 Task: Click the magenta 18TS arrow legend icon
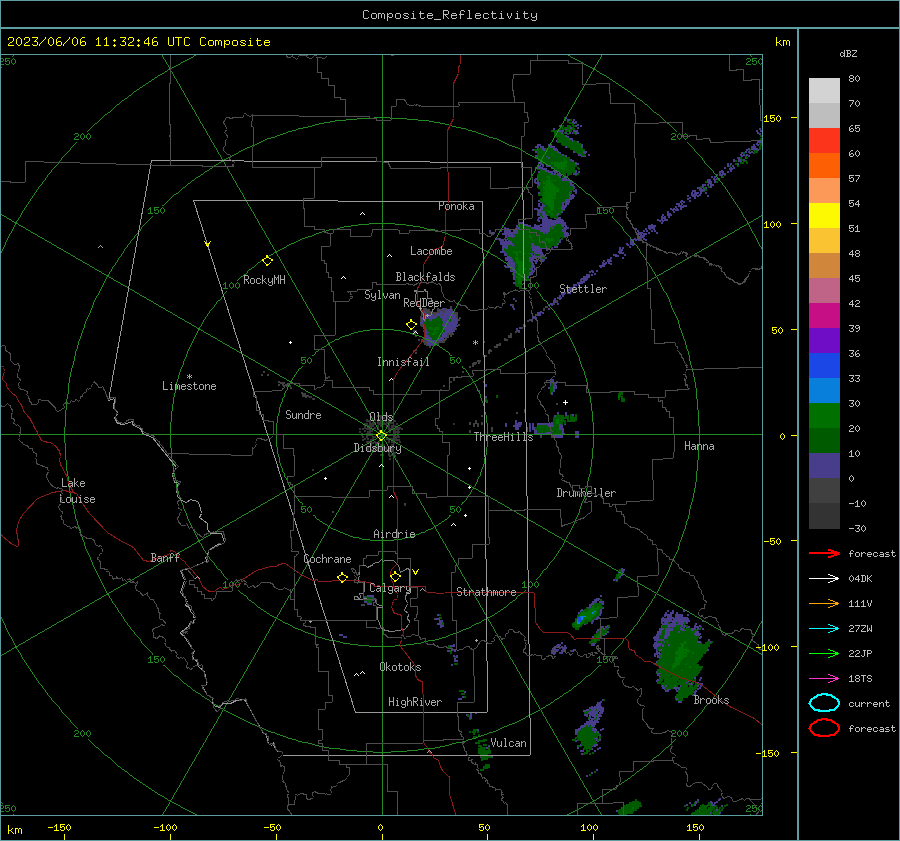[x=824, y=679]
